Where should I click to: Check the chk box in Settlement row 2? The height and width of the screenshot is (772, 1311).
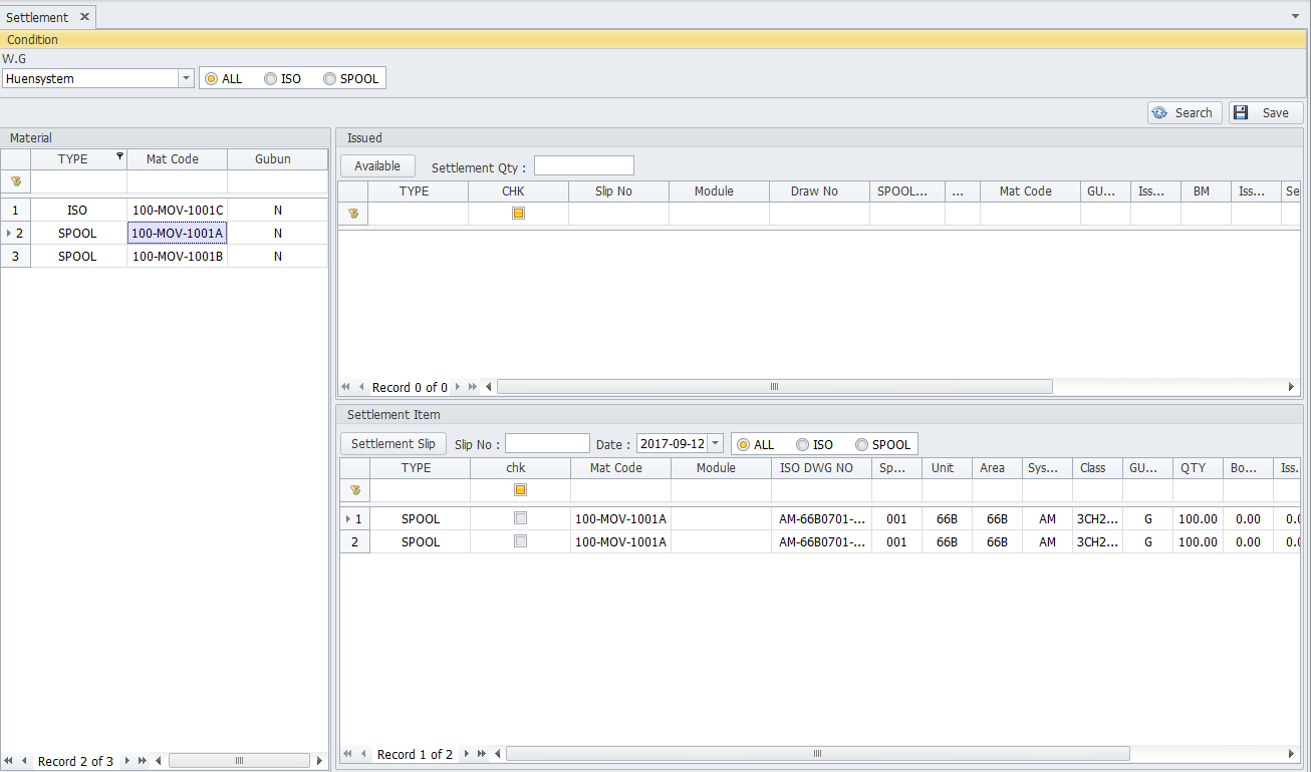[520, 541]
